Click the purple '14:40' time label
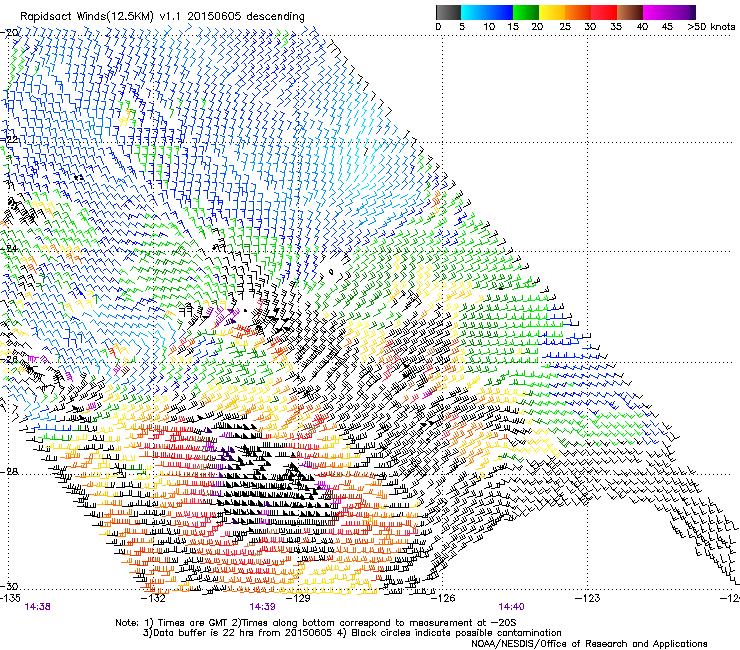Viewport: 740px width, 650px height. click(x=511, y=607)
